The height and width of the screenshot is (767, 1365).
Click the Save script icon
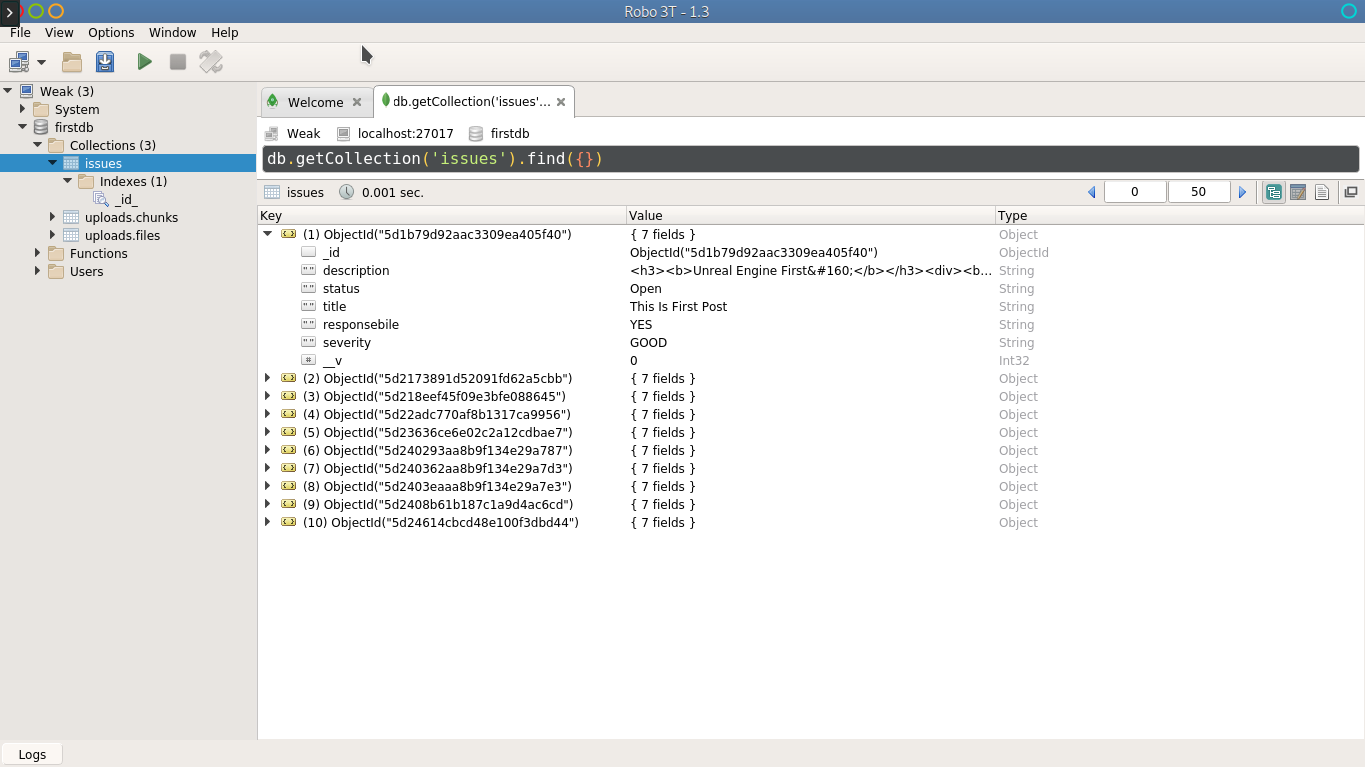tap(105, 62)
